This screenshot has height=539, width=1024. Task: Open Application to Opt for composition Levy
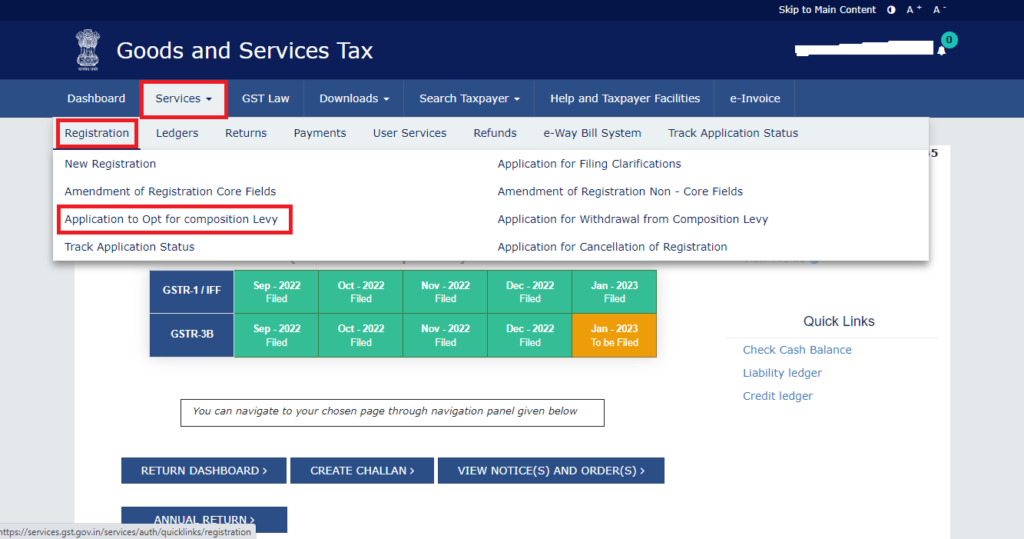(x=171, y=220)
